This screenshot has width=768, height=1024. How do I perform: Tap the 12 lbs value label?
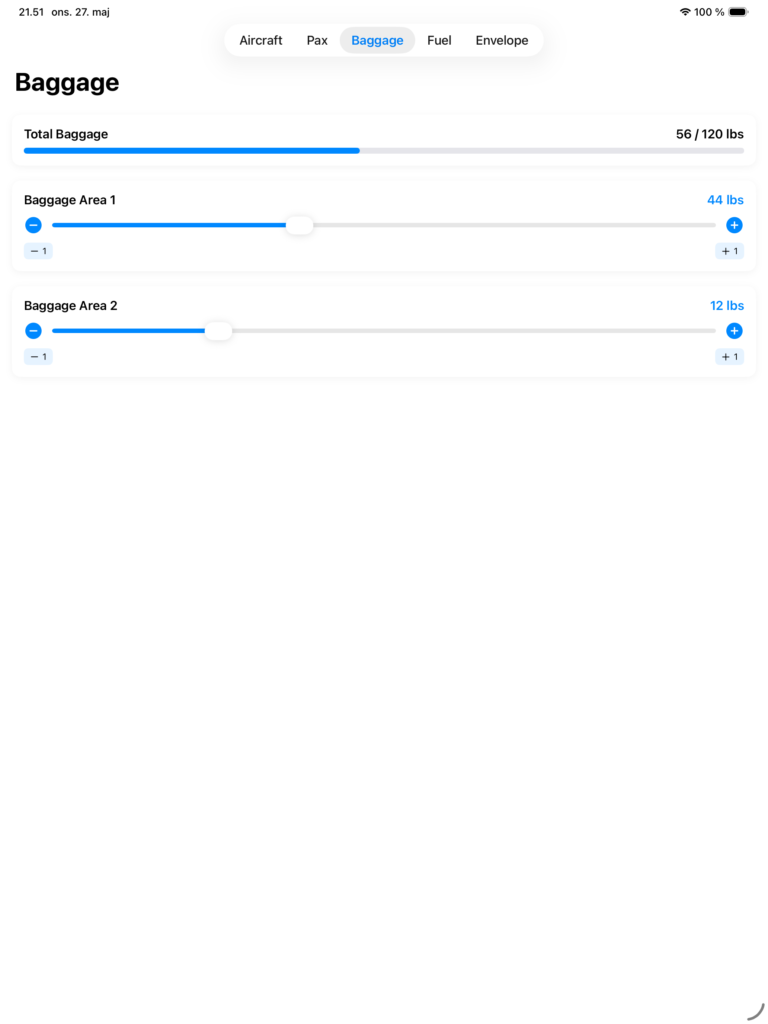pos(727,306)
